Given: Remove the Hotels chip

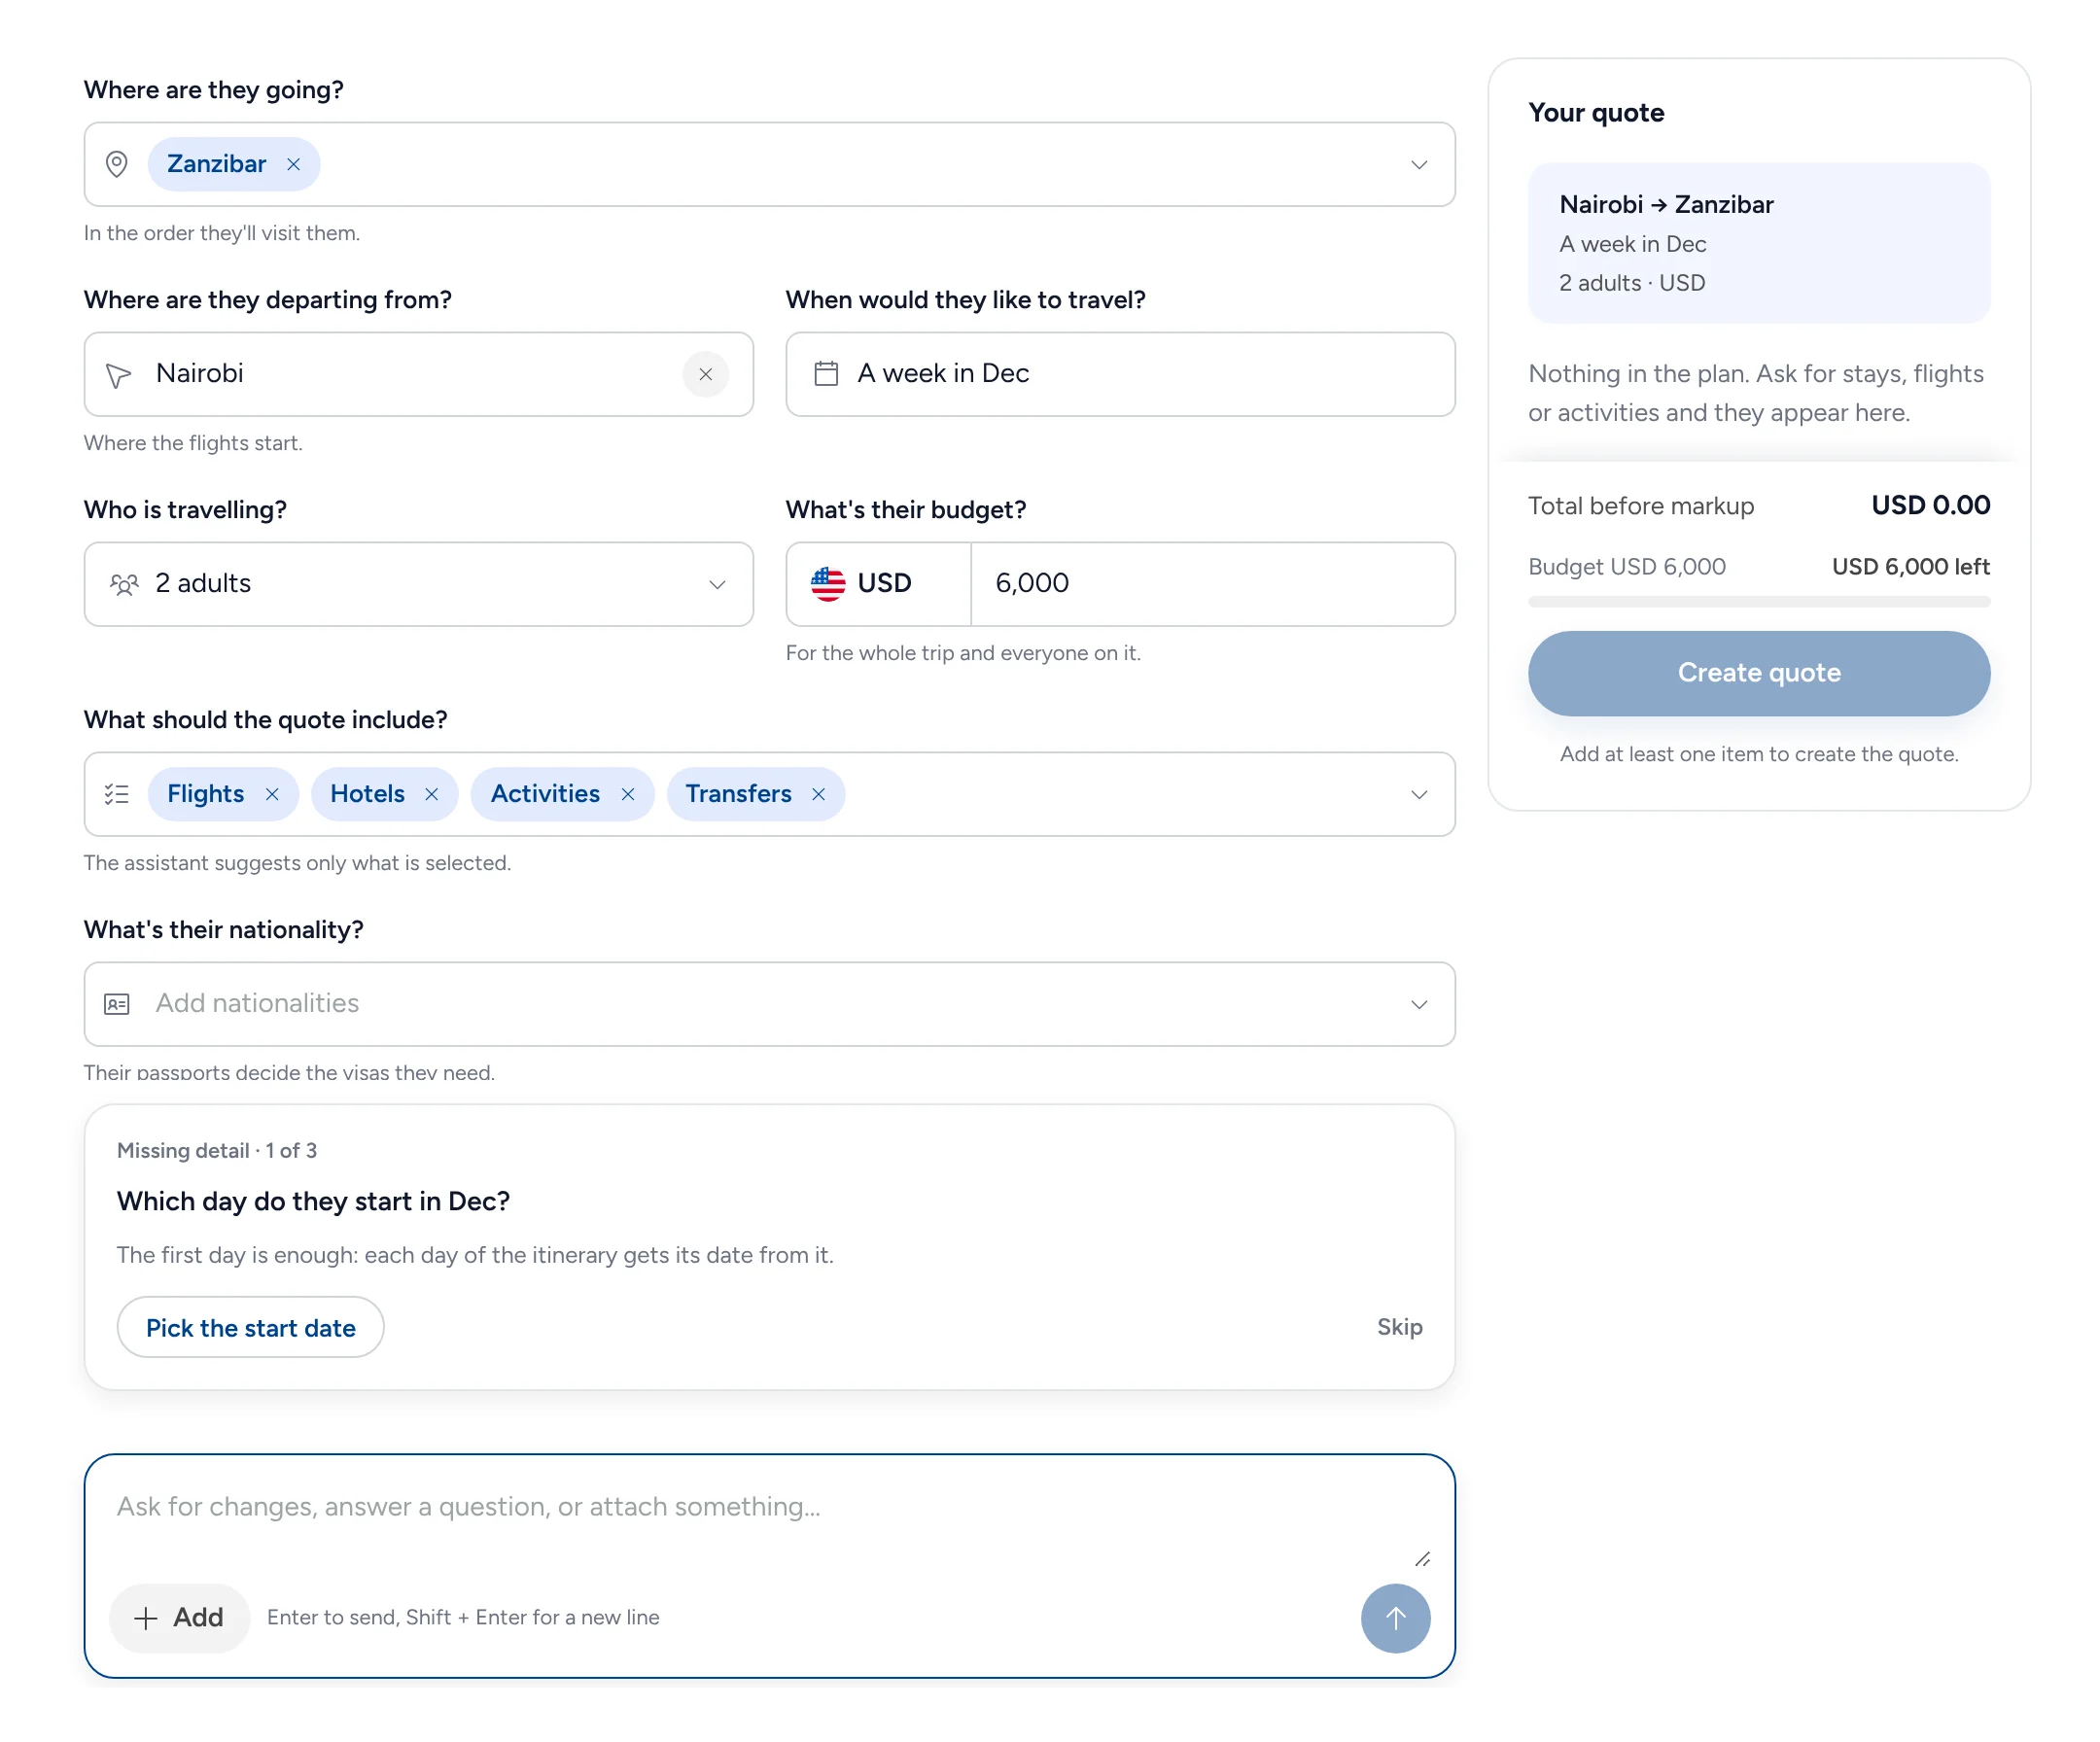Looking at the screenshot, I should (x=432, y=794).
